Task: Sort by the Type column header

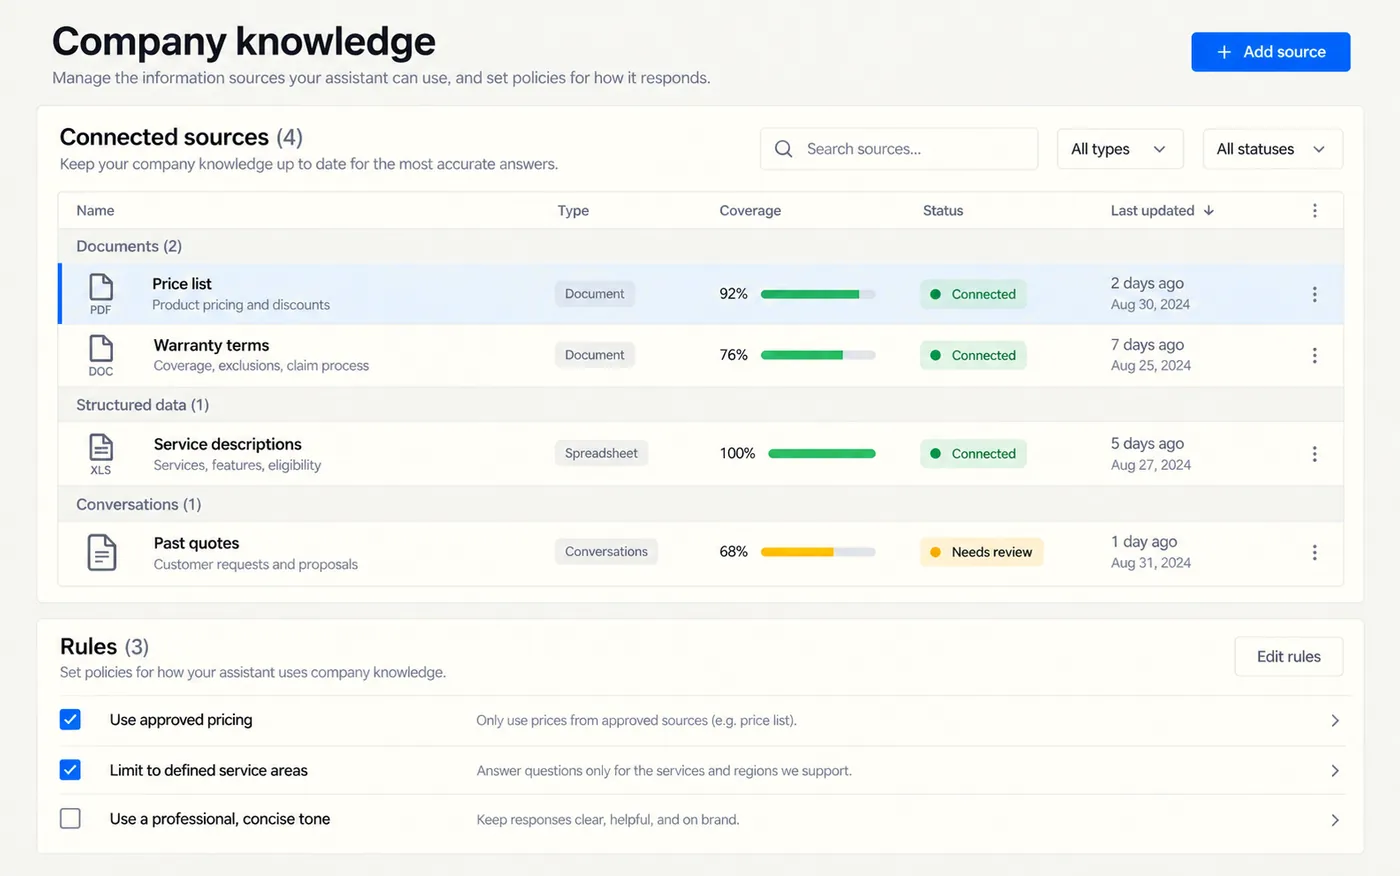Action: pyautogui.click(x=573, y=210)
